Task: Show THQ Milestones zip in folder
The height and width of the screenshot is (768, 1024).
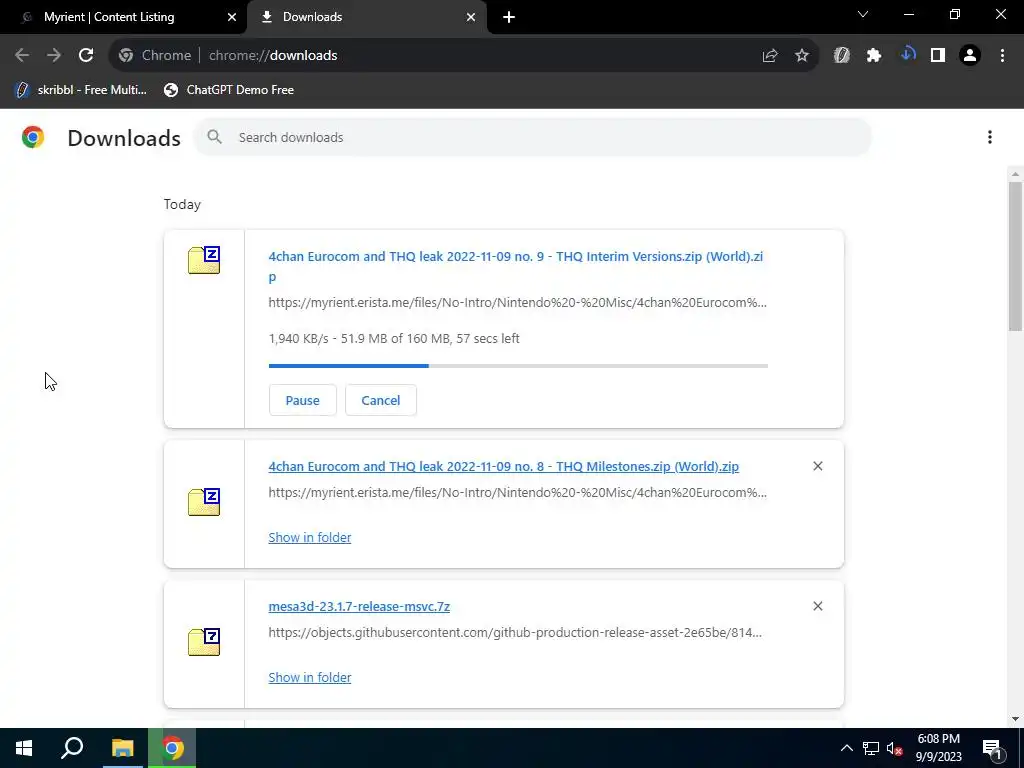Action: [310, 537]
